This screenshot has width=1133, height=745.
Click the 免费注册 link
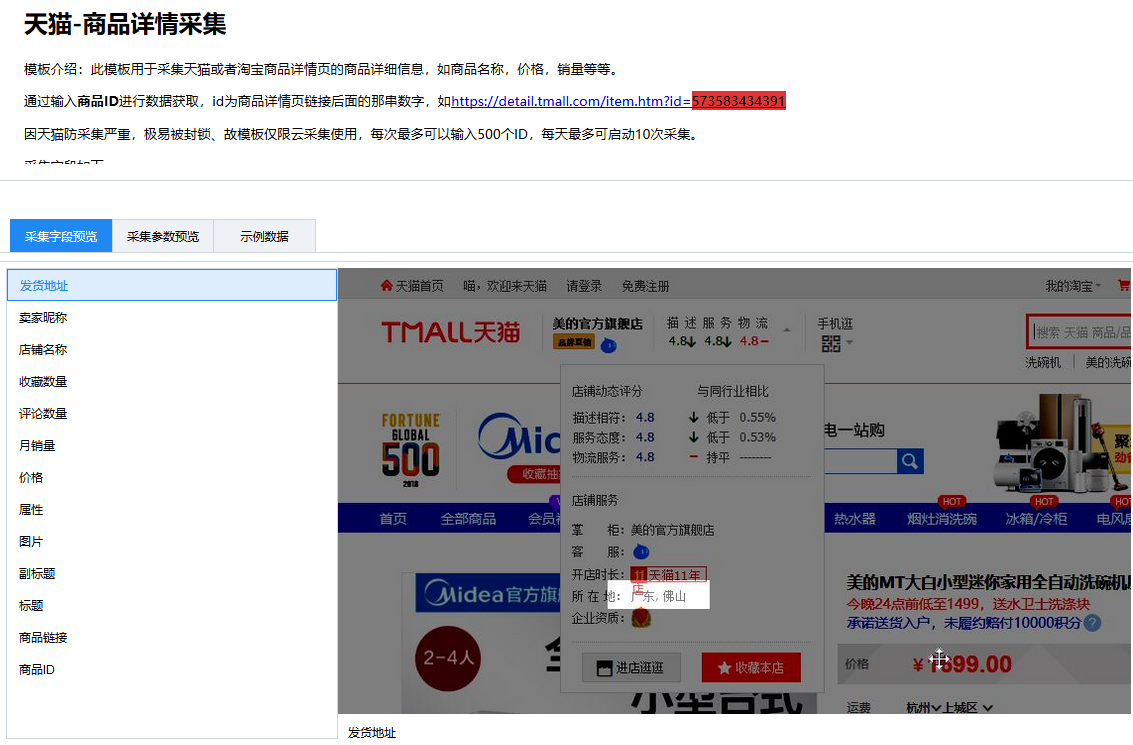point(645,286)
